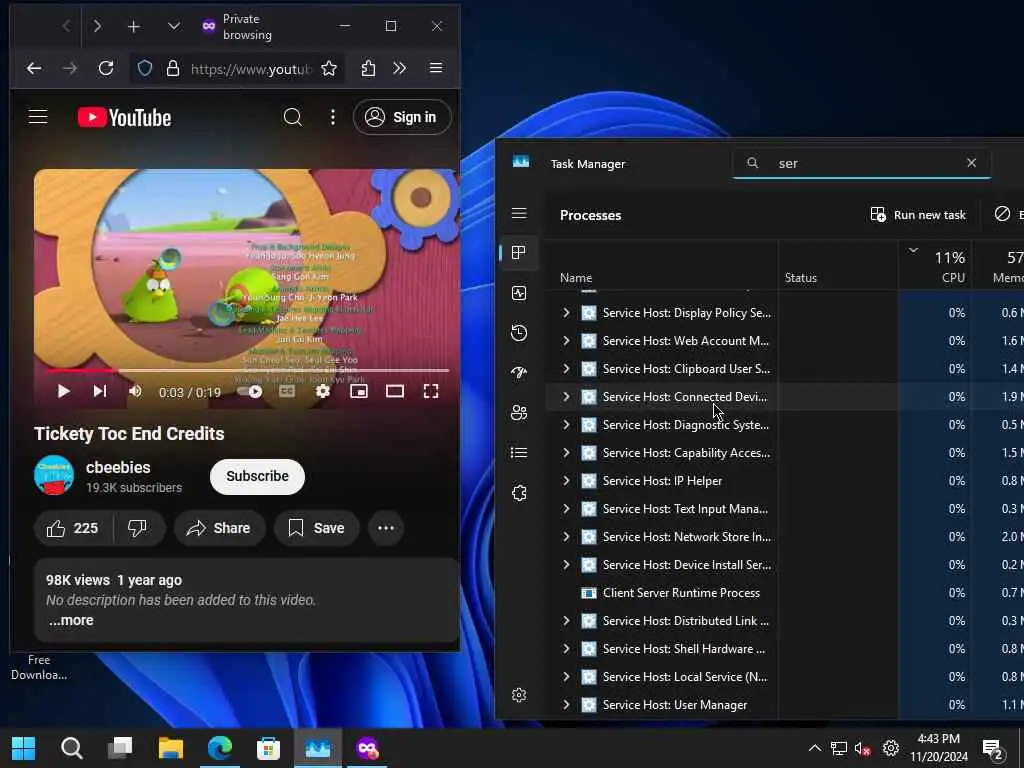
Task: Expand video description with ...more
Action: 71,620
